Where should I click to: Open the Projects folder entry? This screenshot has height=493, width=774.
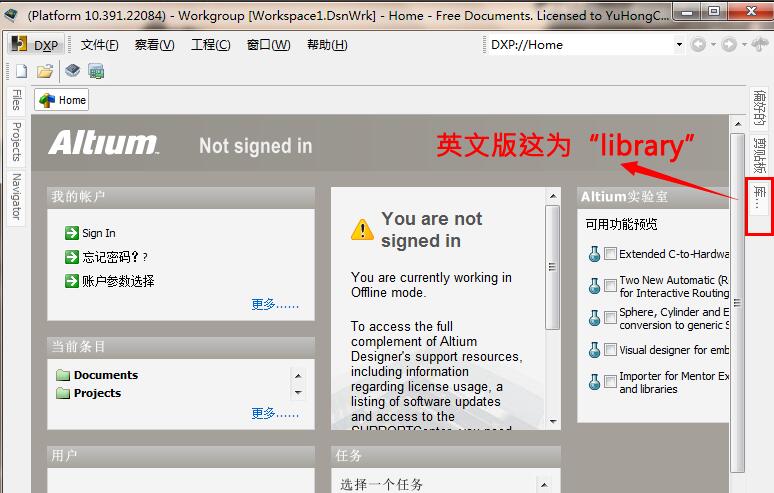click(x=97, y=393)
